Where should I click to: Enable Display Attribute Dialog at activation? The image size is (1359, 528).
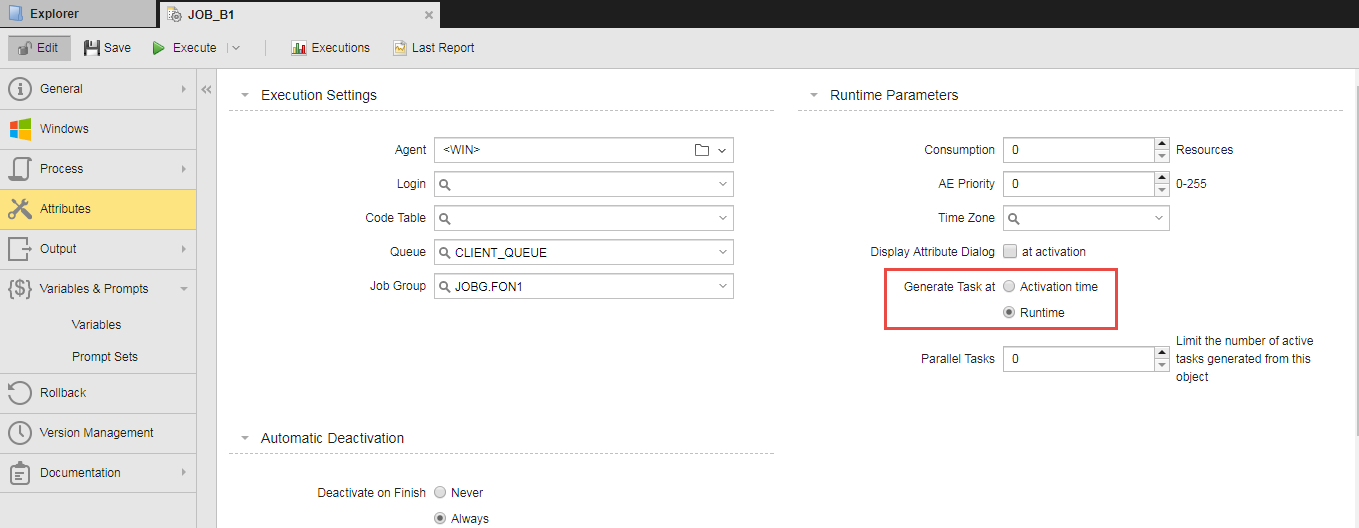click(1010, 252)
